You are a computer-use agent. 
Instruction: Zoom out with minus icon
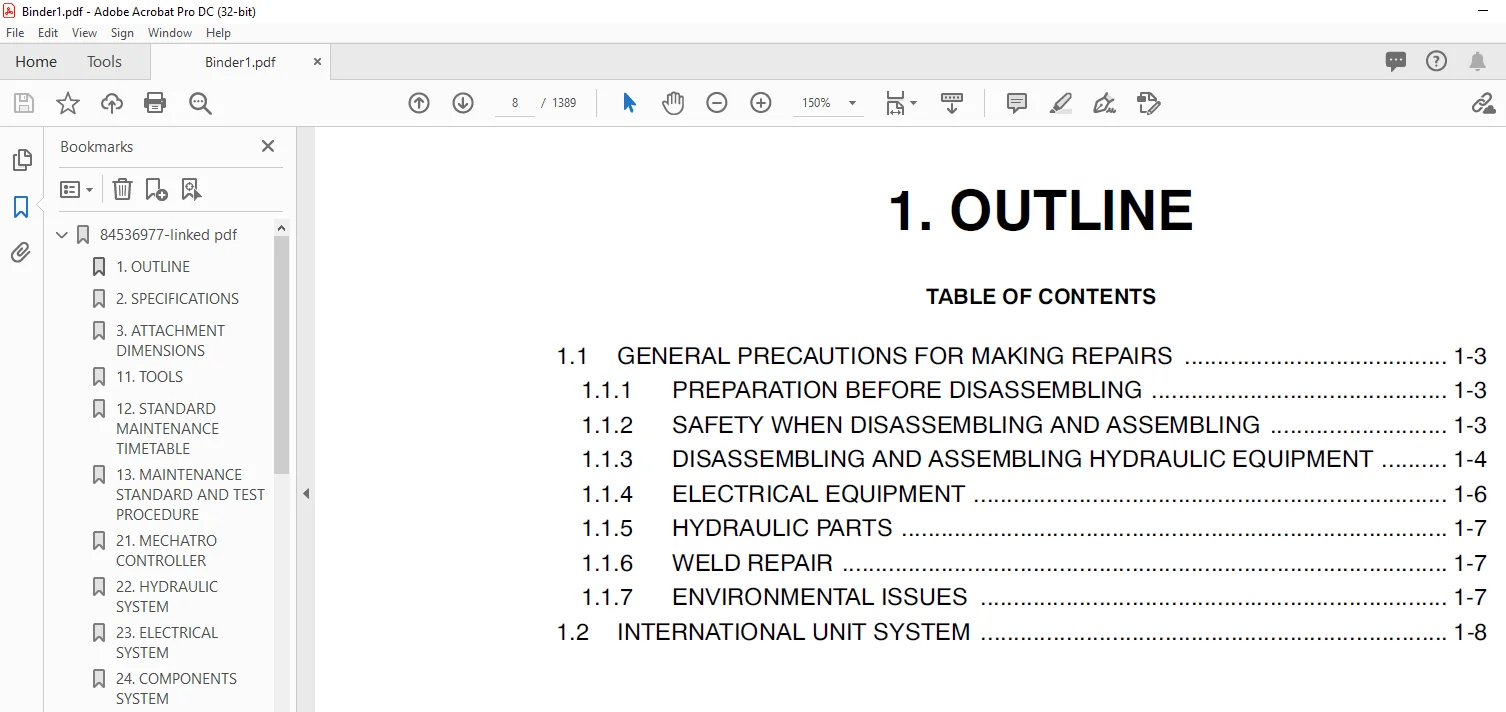point(717,103)
